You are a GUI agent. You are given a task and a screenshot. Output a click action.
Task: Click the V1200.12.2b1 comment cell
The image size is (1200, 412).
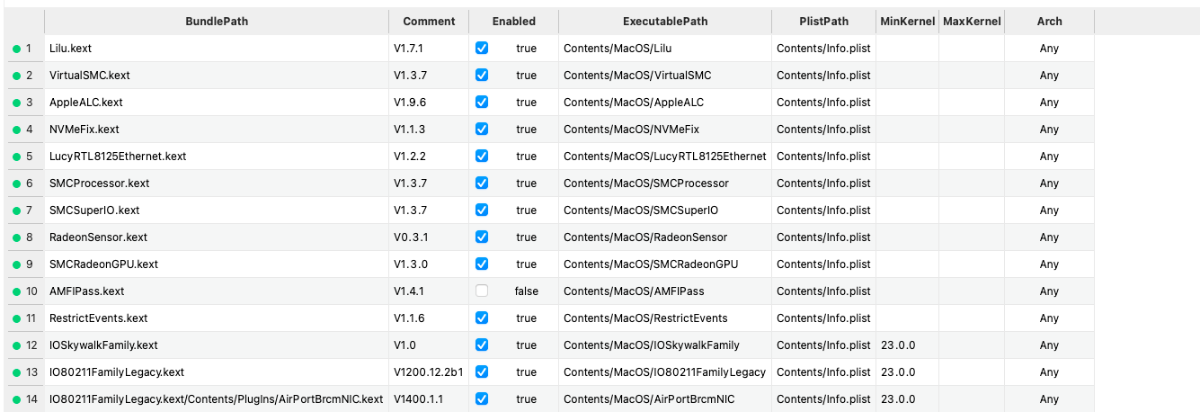pos(429,372)
